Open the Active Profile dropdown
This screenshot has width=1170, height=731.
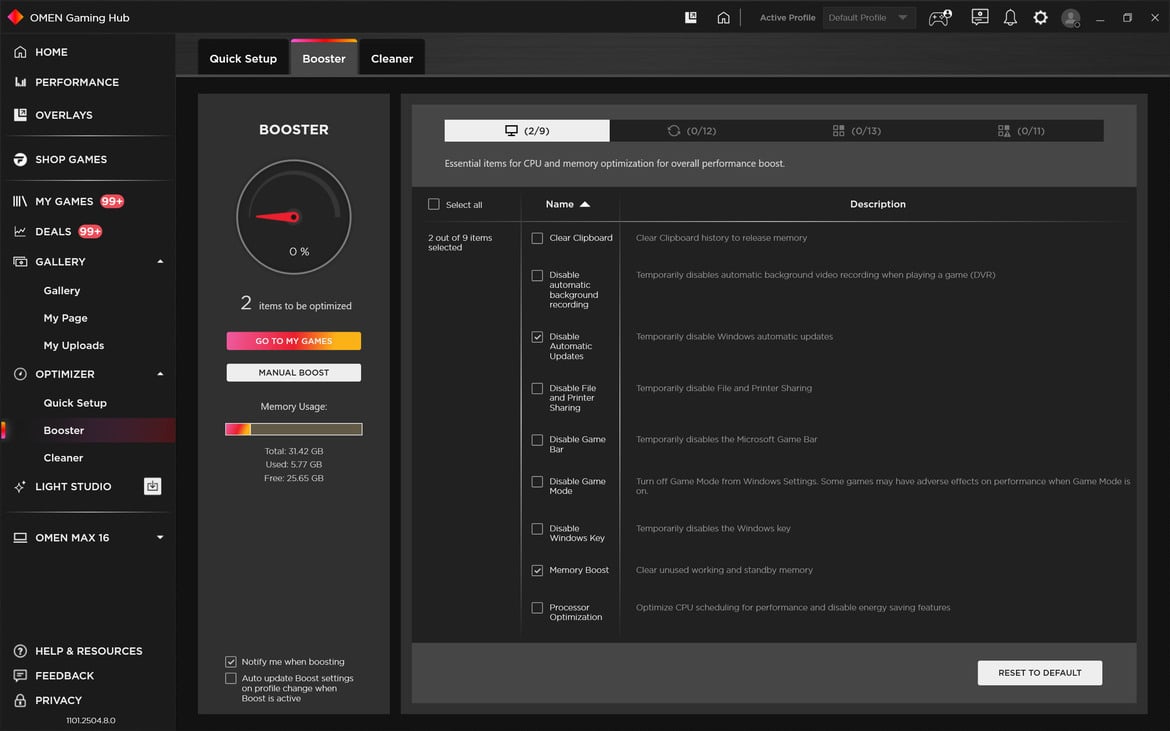click(869, 17)
